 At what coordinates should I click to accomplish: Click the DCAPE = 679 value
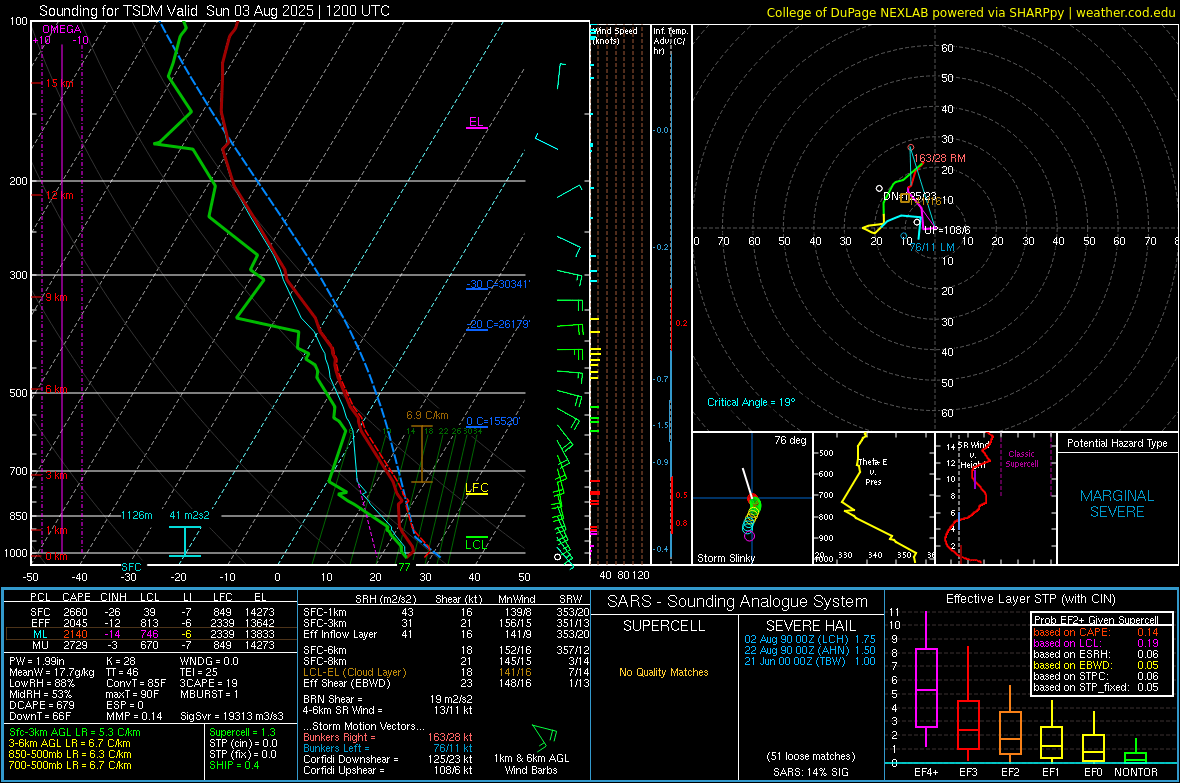pos(41,705)
